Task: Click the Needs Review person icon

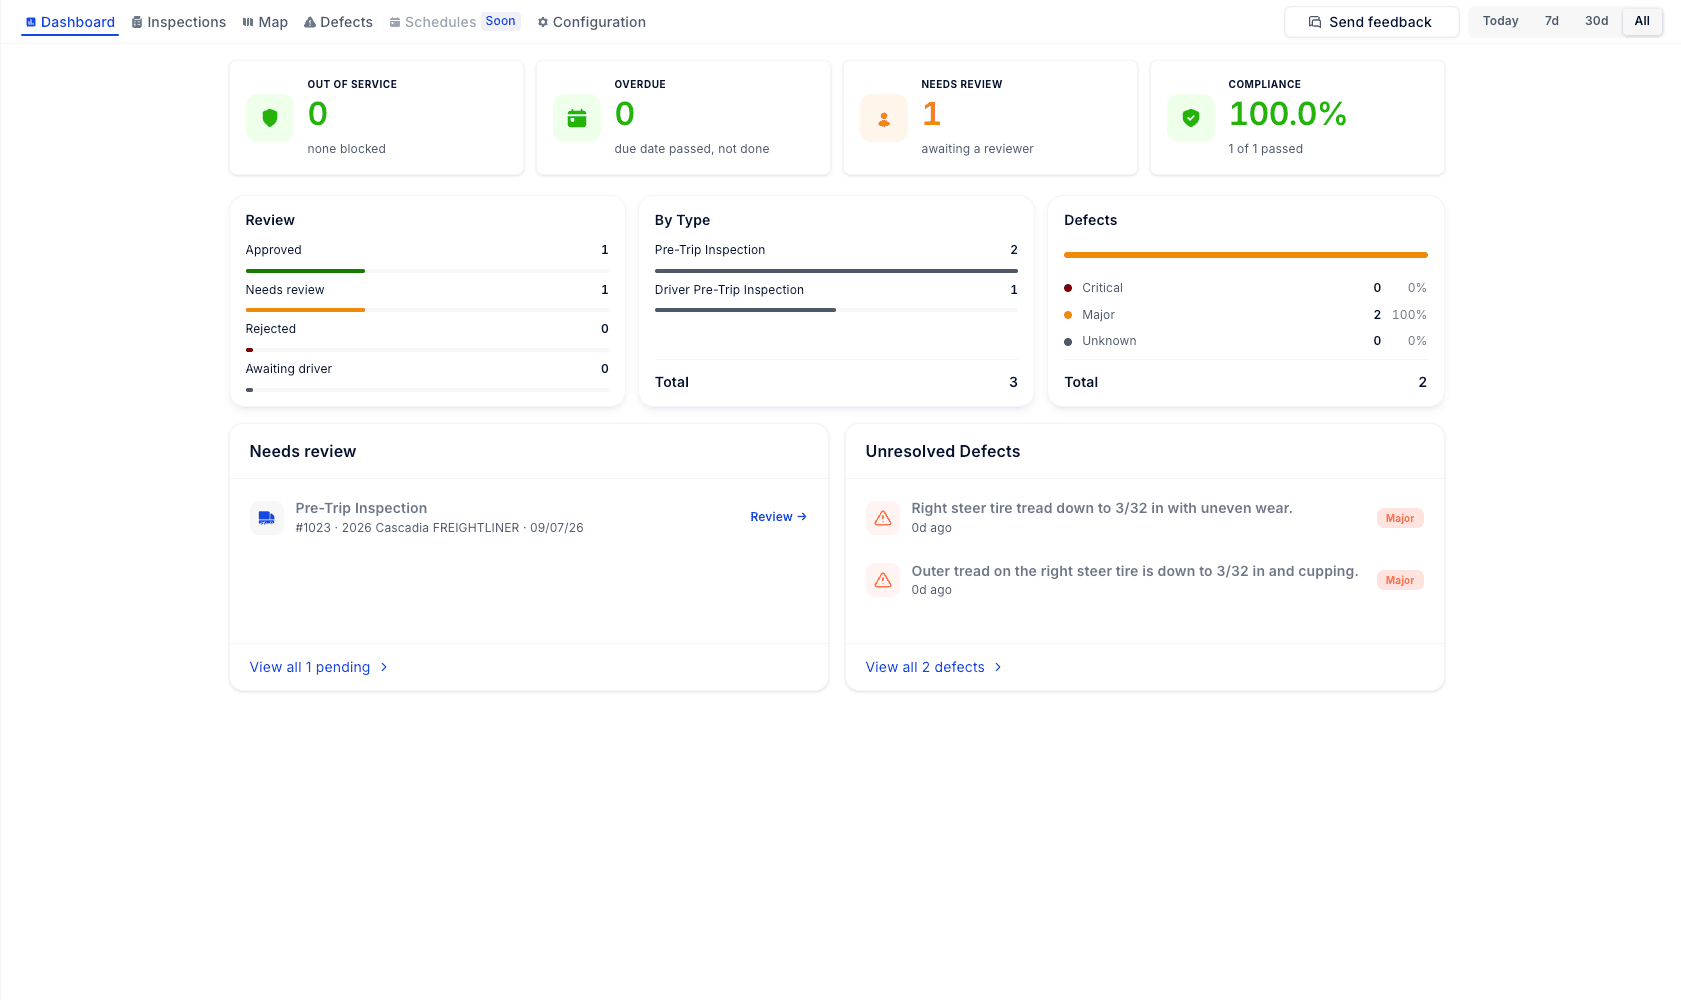Action: point(884,118)
